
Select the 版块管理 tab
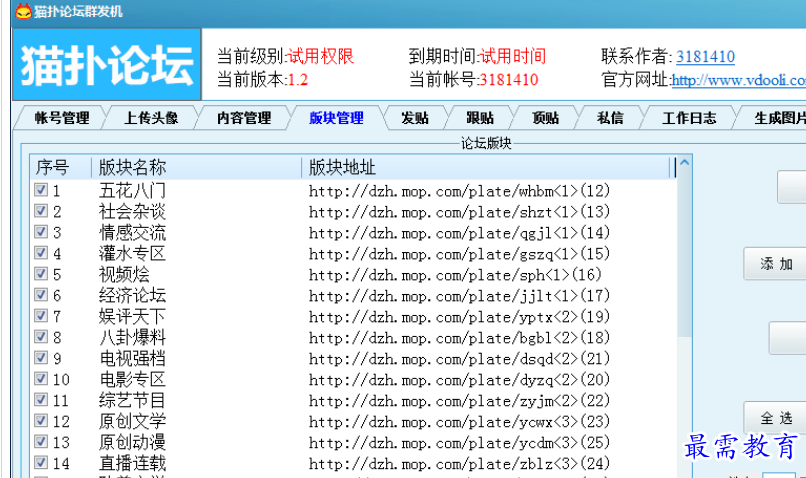click(336, 118)
